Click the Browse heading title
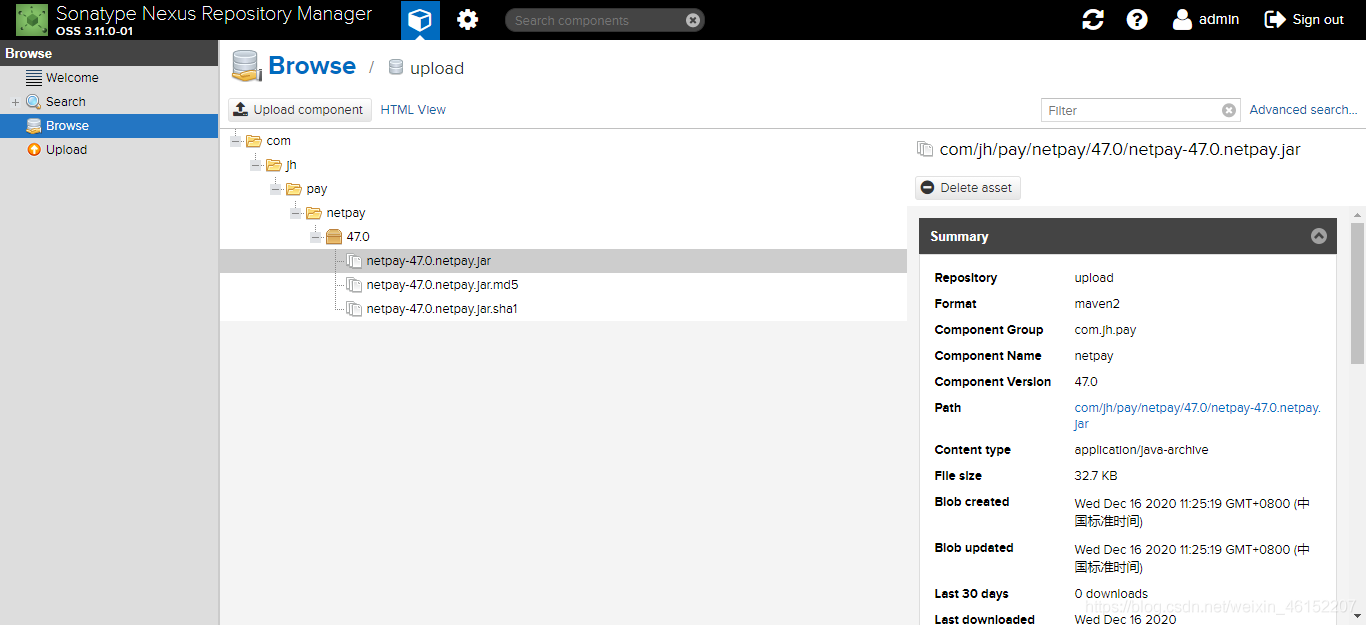This screenshot has width=1366, height=625. [312, 66]
